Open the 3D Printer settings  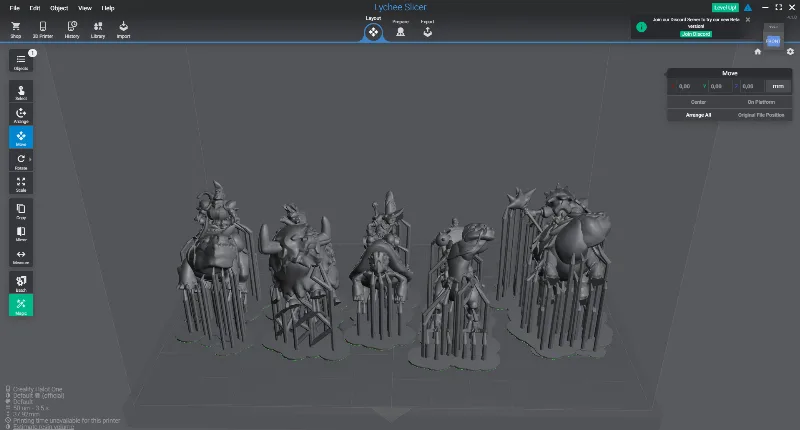(43, 30)
